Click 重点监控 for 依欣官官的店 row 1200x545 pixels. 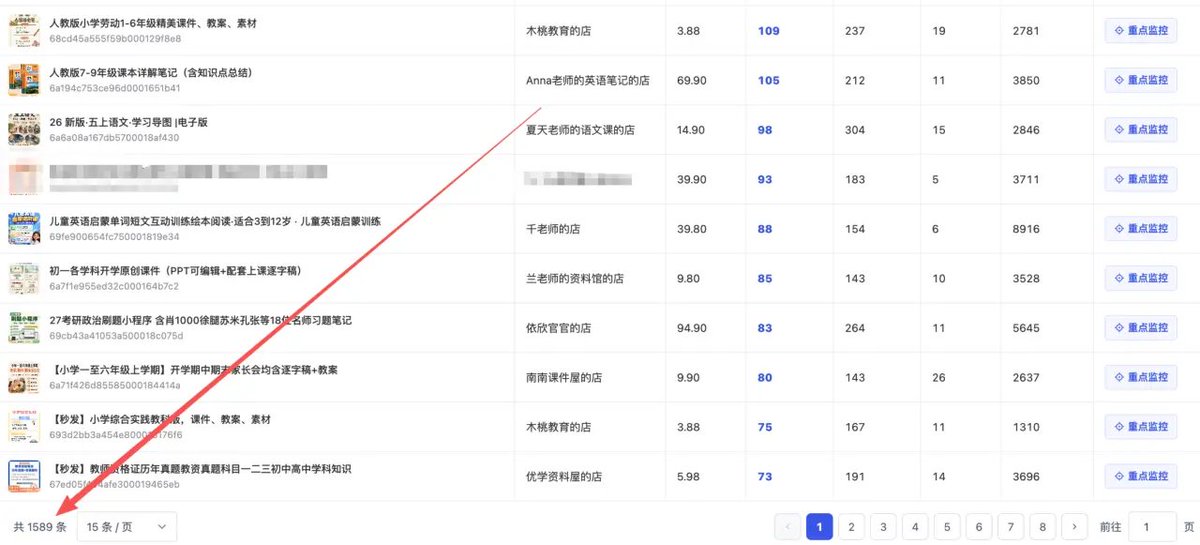[1140, 328]
